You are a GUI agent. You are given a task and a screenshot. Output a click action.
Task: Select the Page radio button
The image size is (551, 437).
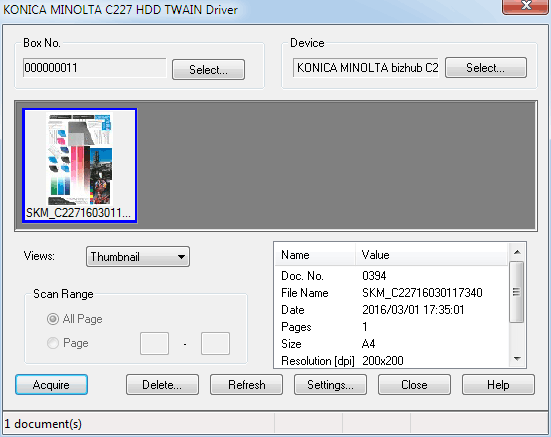(53, 343)
